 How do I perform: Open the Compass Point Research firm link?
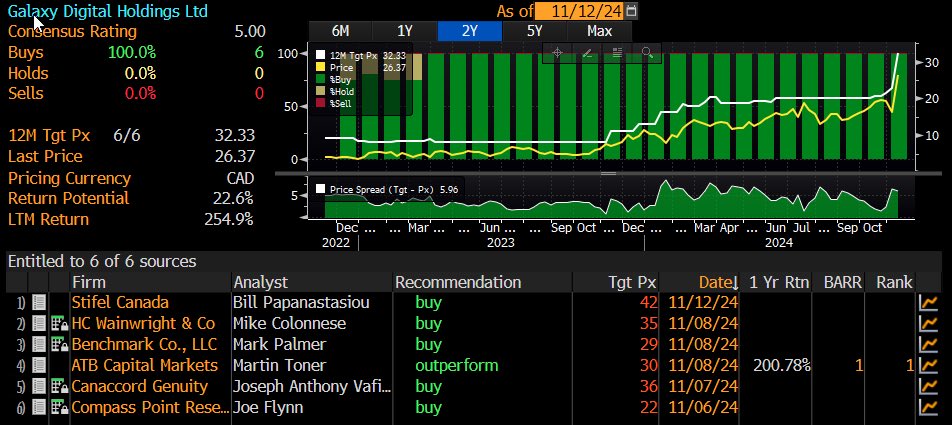151,407
